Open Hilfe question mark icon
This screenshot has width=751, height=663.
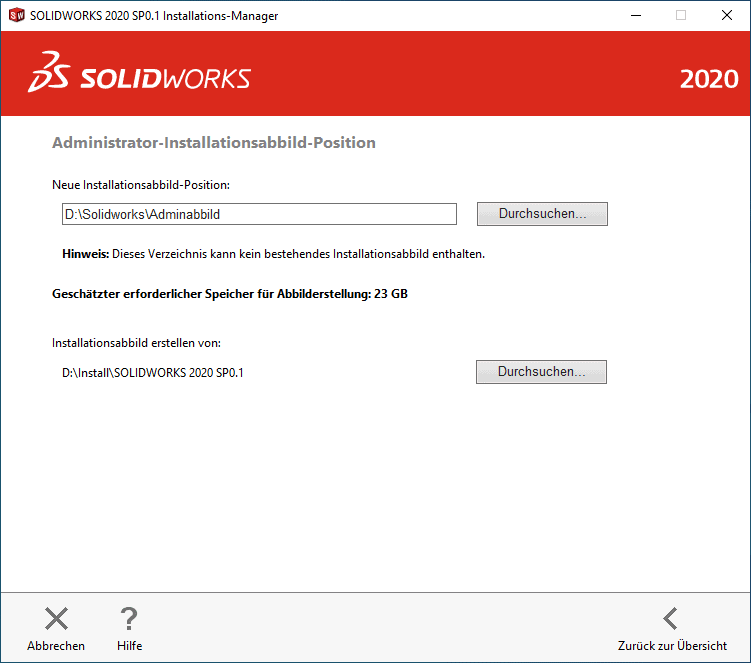click(x=129, y=618)
